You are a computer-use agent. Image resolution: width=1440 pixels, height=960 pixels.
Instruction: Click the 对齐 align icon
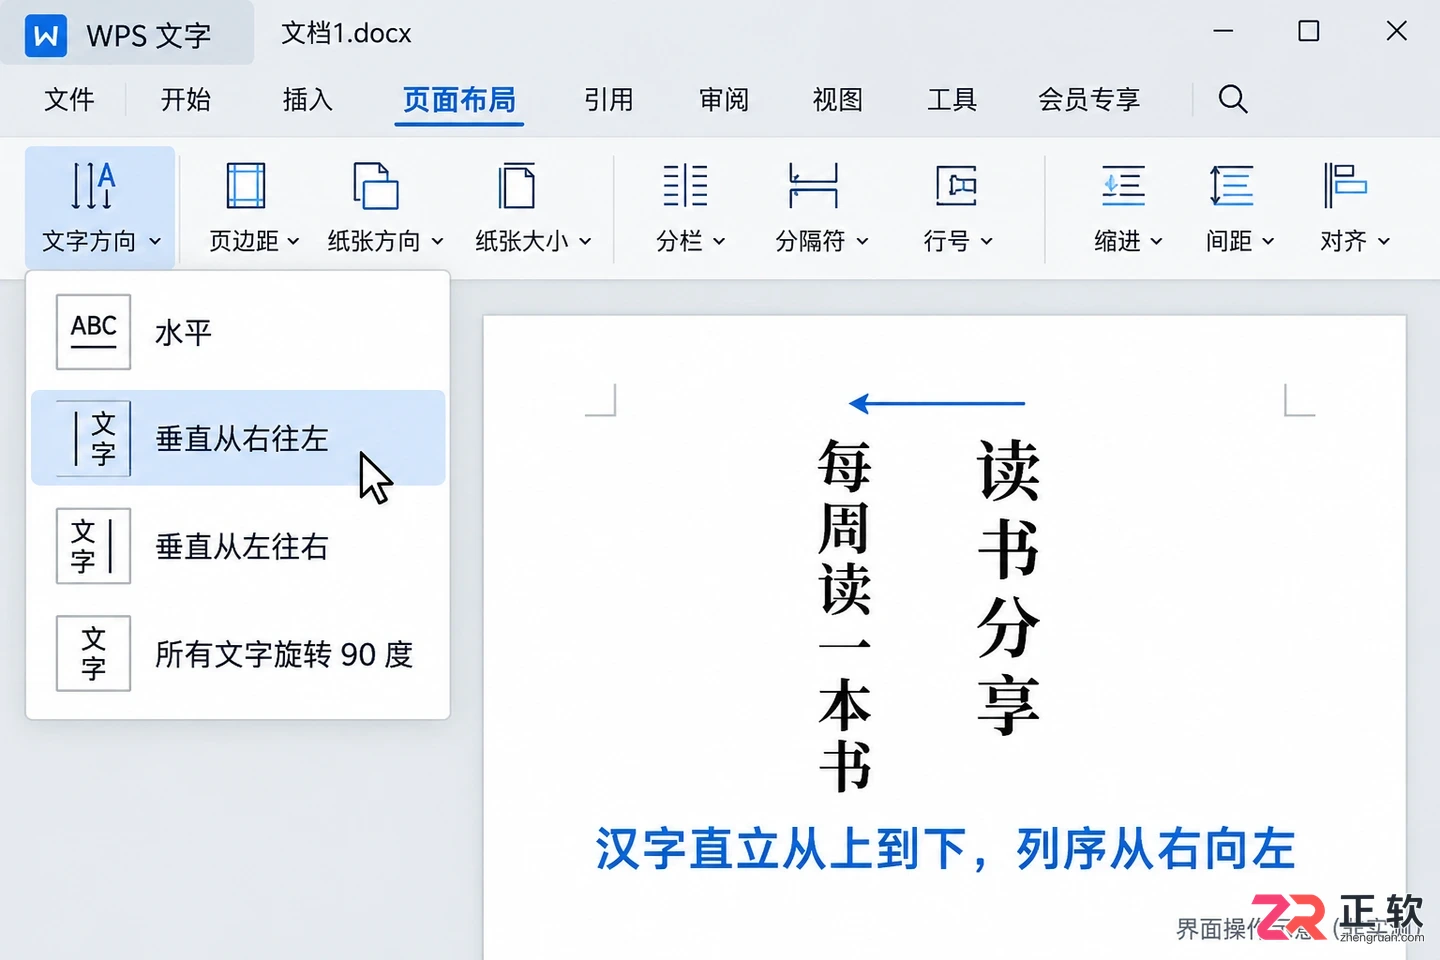pyautogui.click(x=1345, y=186)
